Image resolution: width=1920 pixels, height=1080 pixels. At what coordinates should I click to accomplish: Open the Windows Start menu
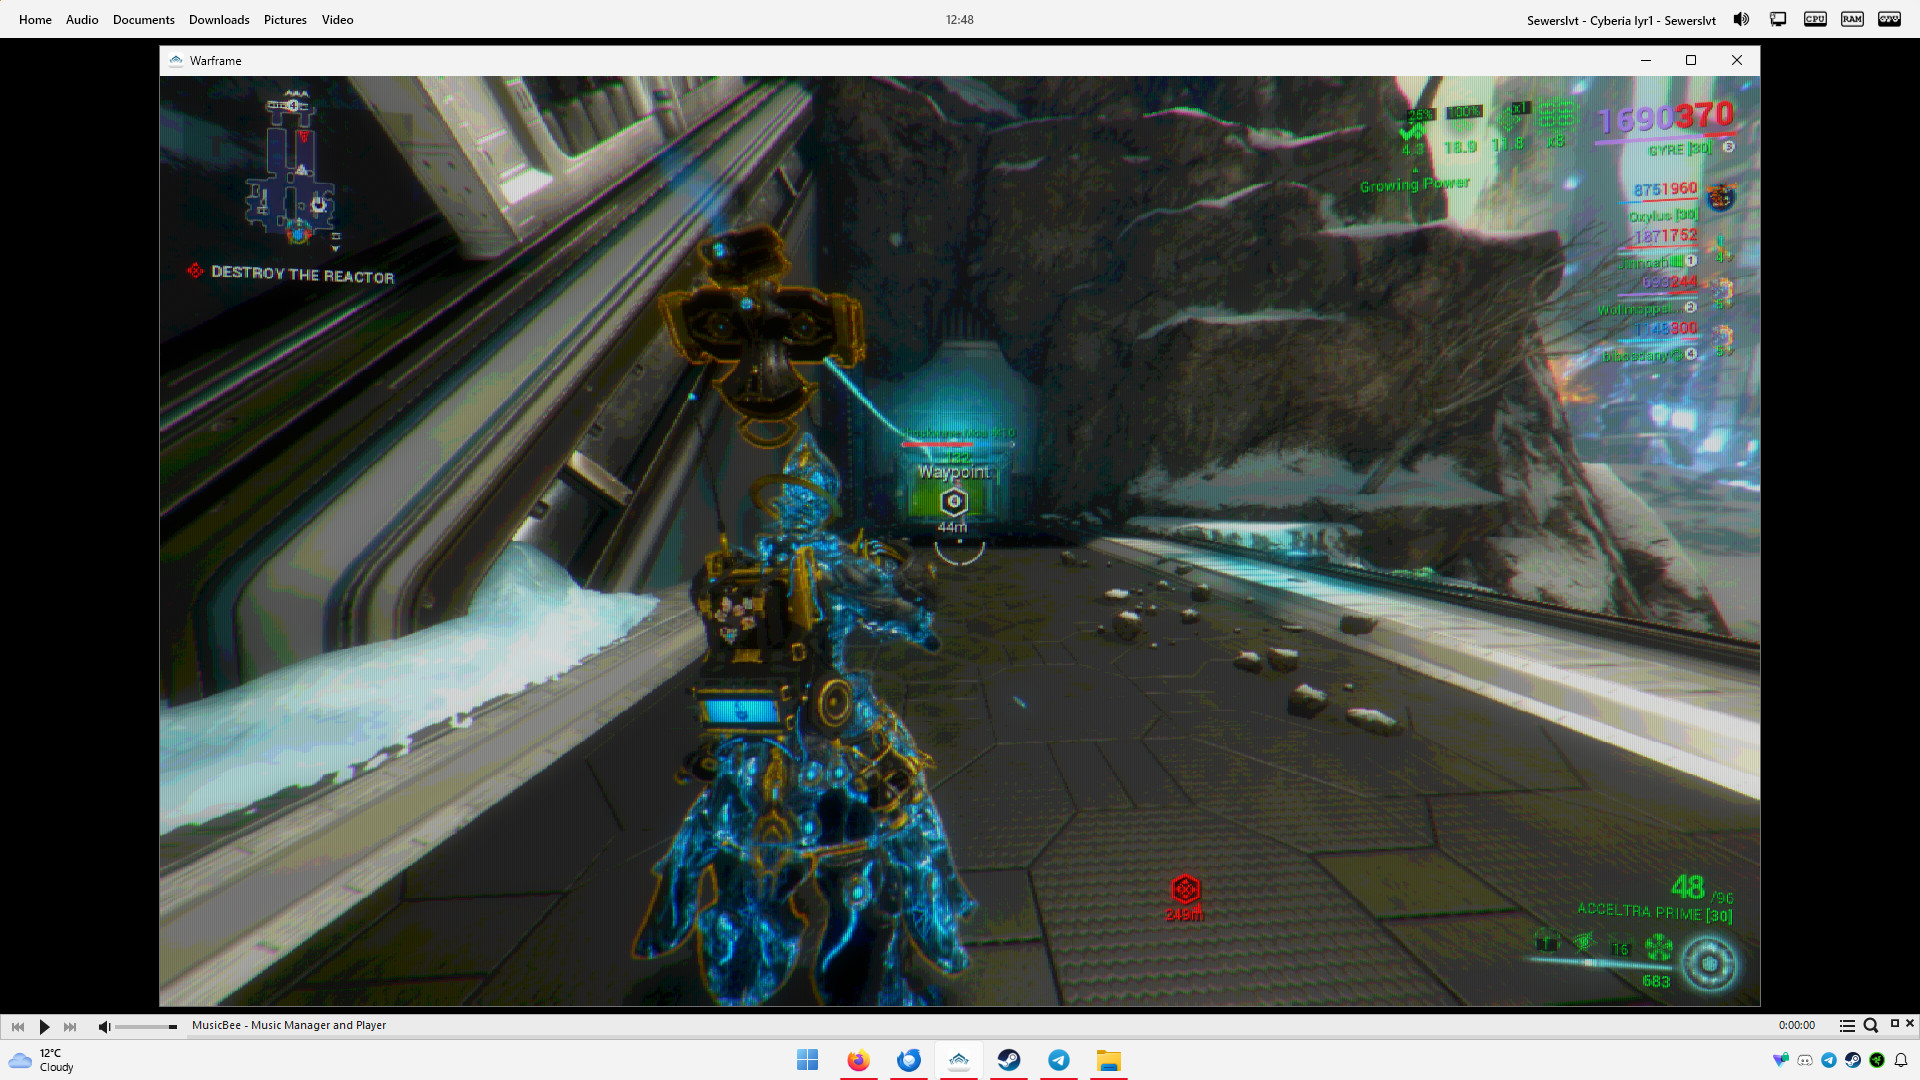click(807, 1060)
